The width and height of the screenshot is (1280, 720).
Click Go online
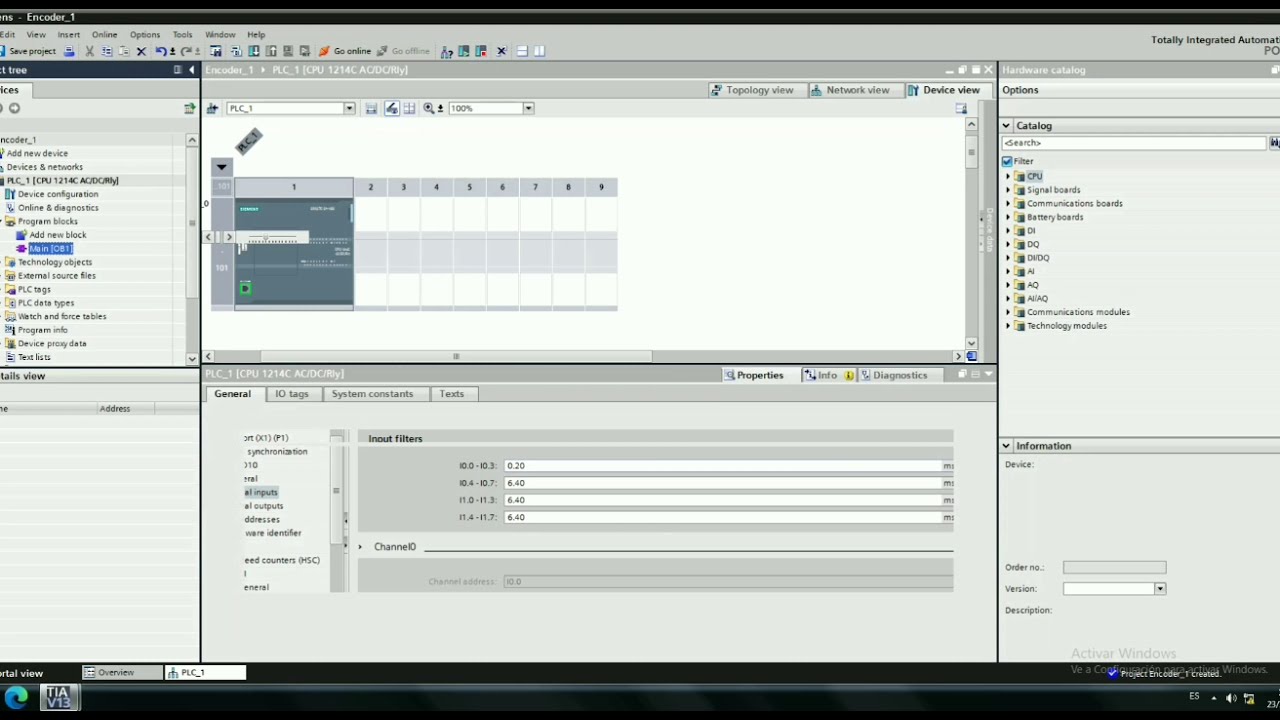click(x=345, y=51)
